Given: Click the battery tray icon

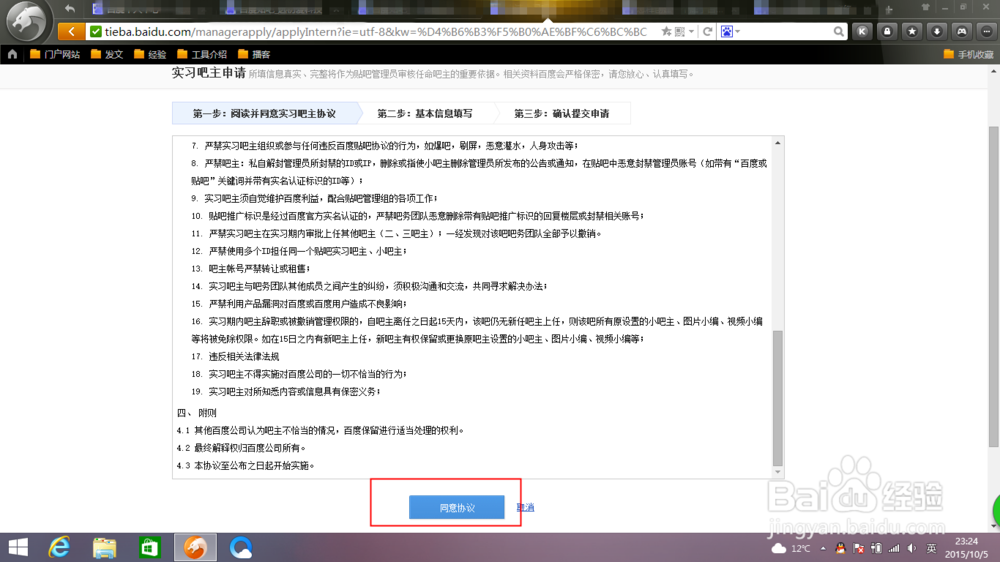Looking at the screenshot, I should click(x=876, y=549).
